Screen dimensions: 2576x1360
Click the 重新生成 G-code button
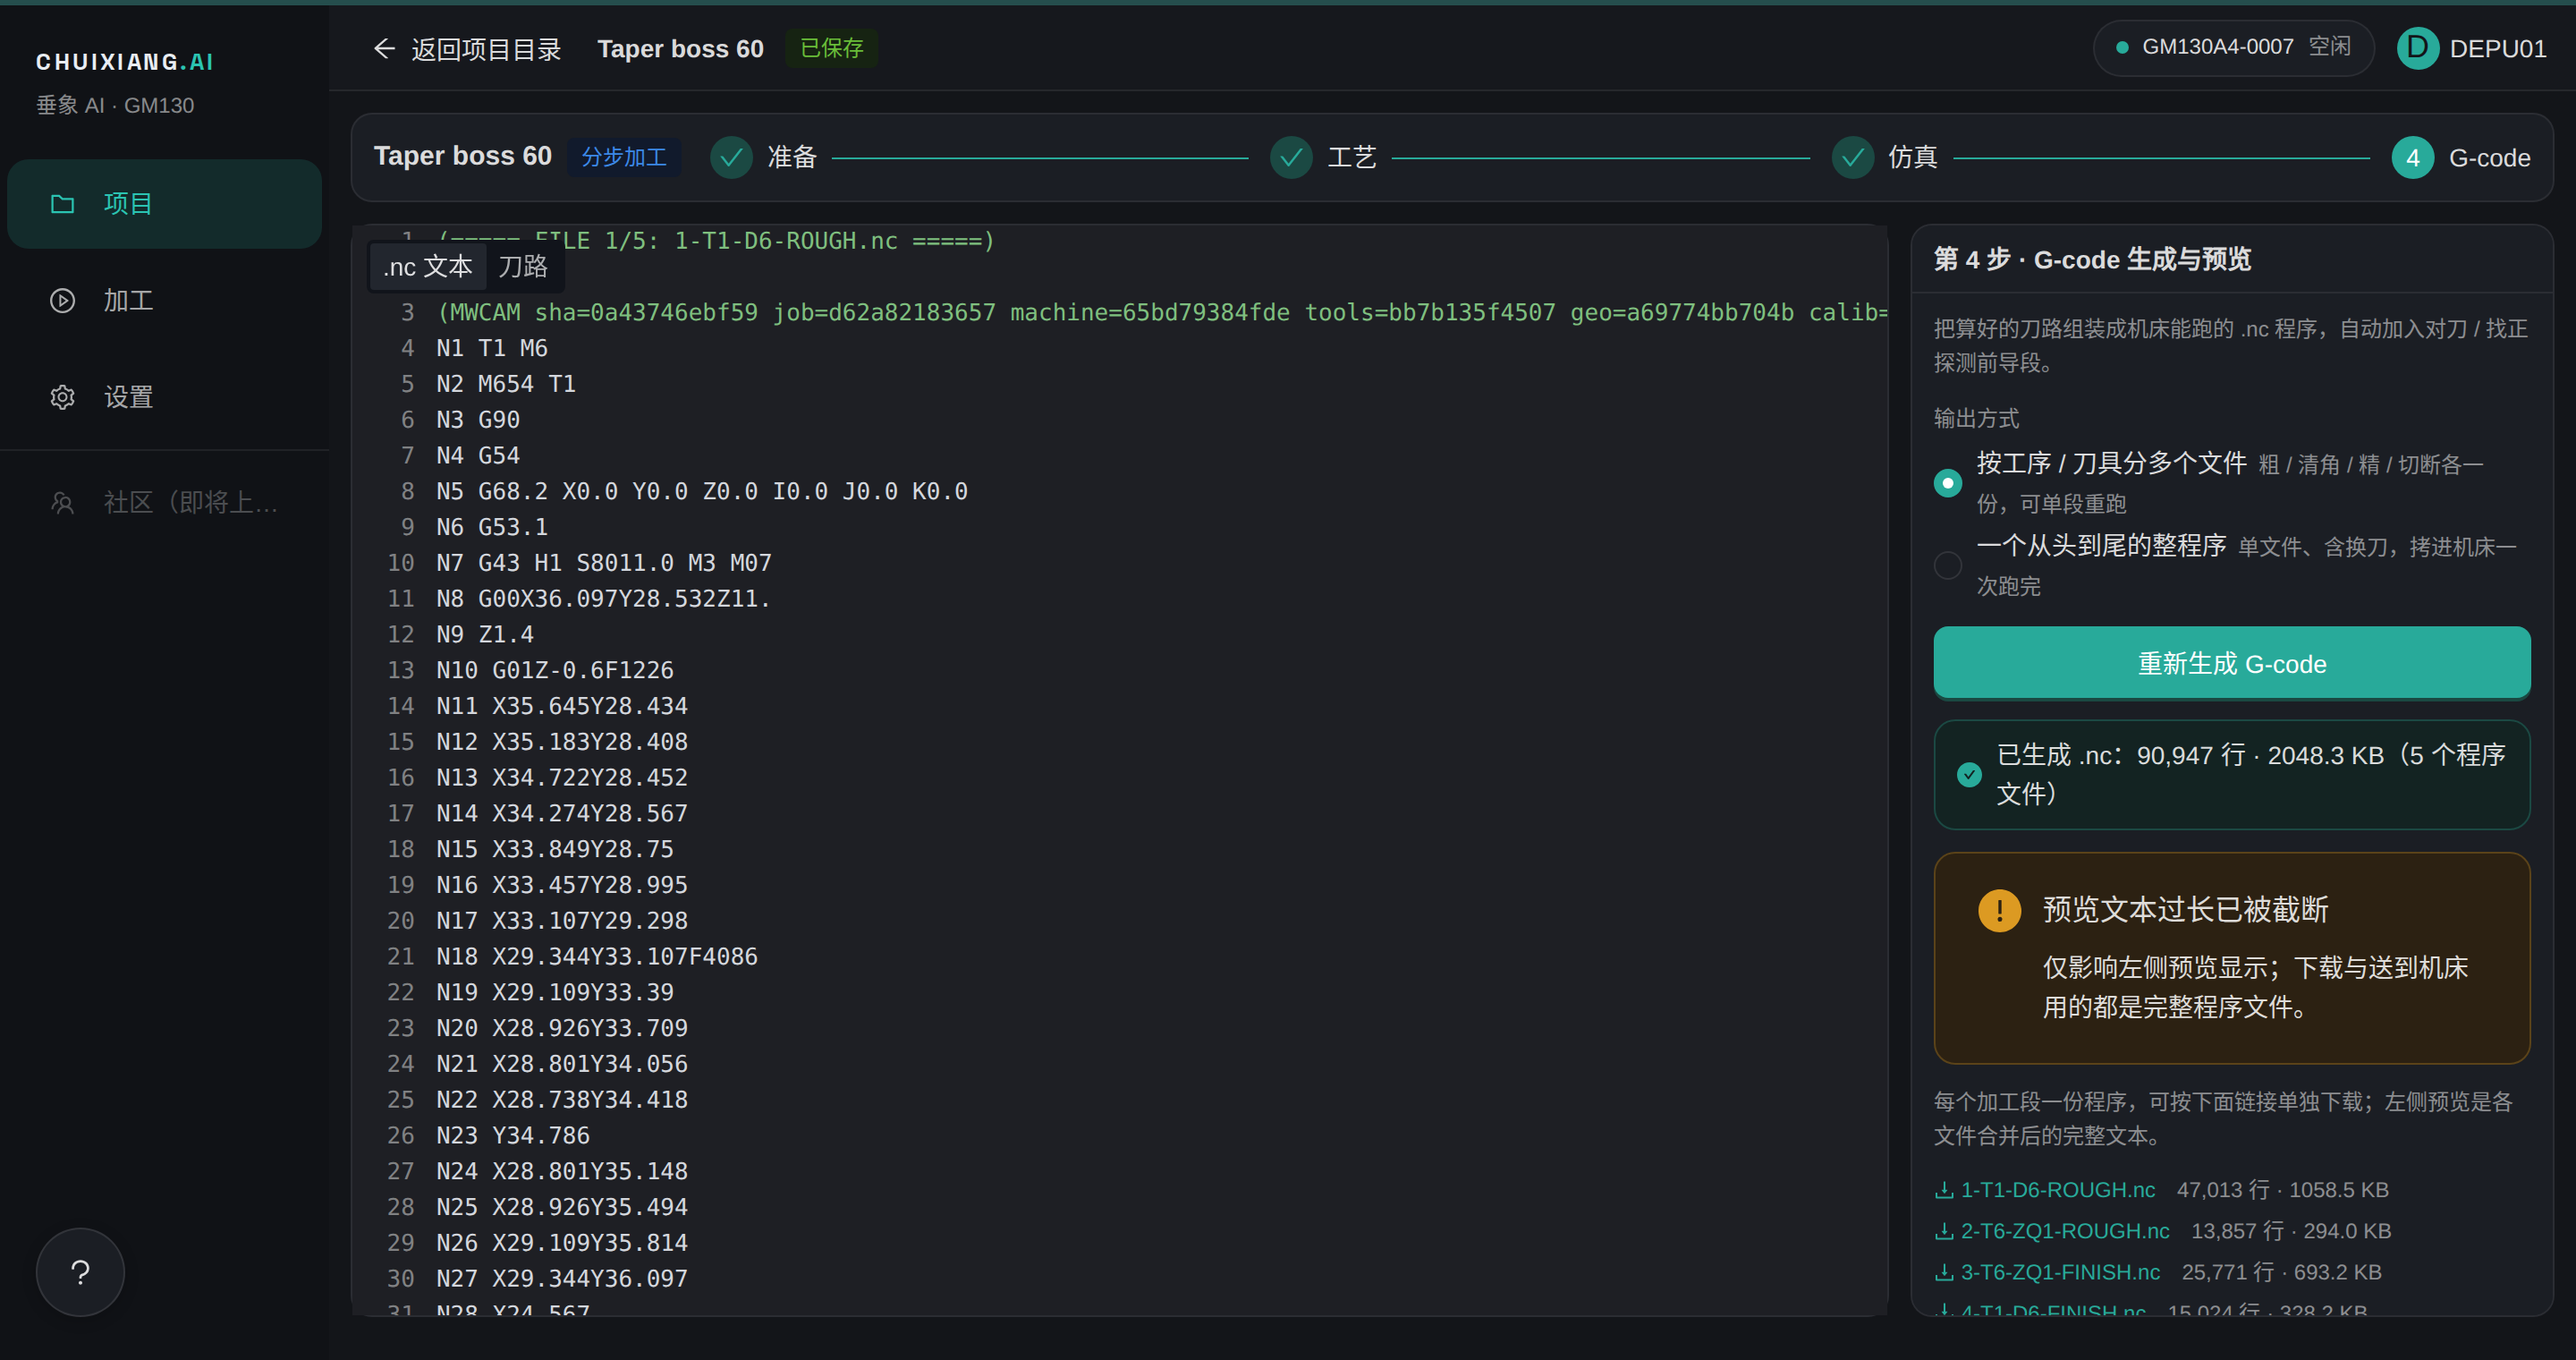pyautogui.click(x=2231, y=664)
